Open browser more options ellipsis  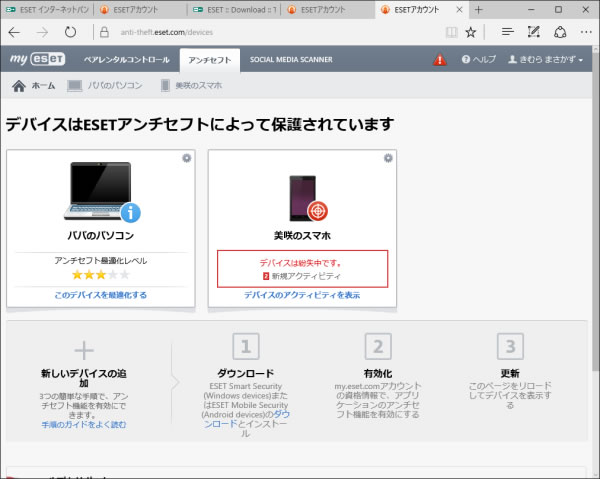tap(586, 32)
